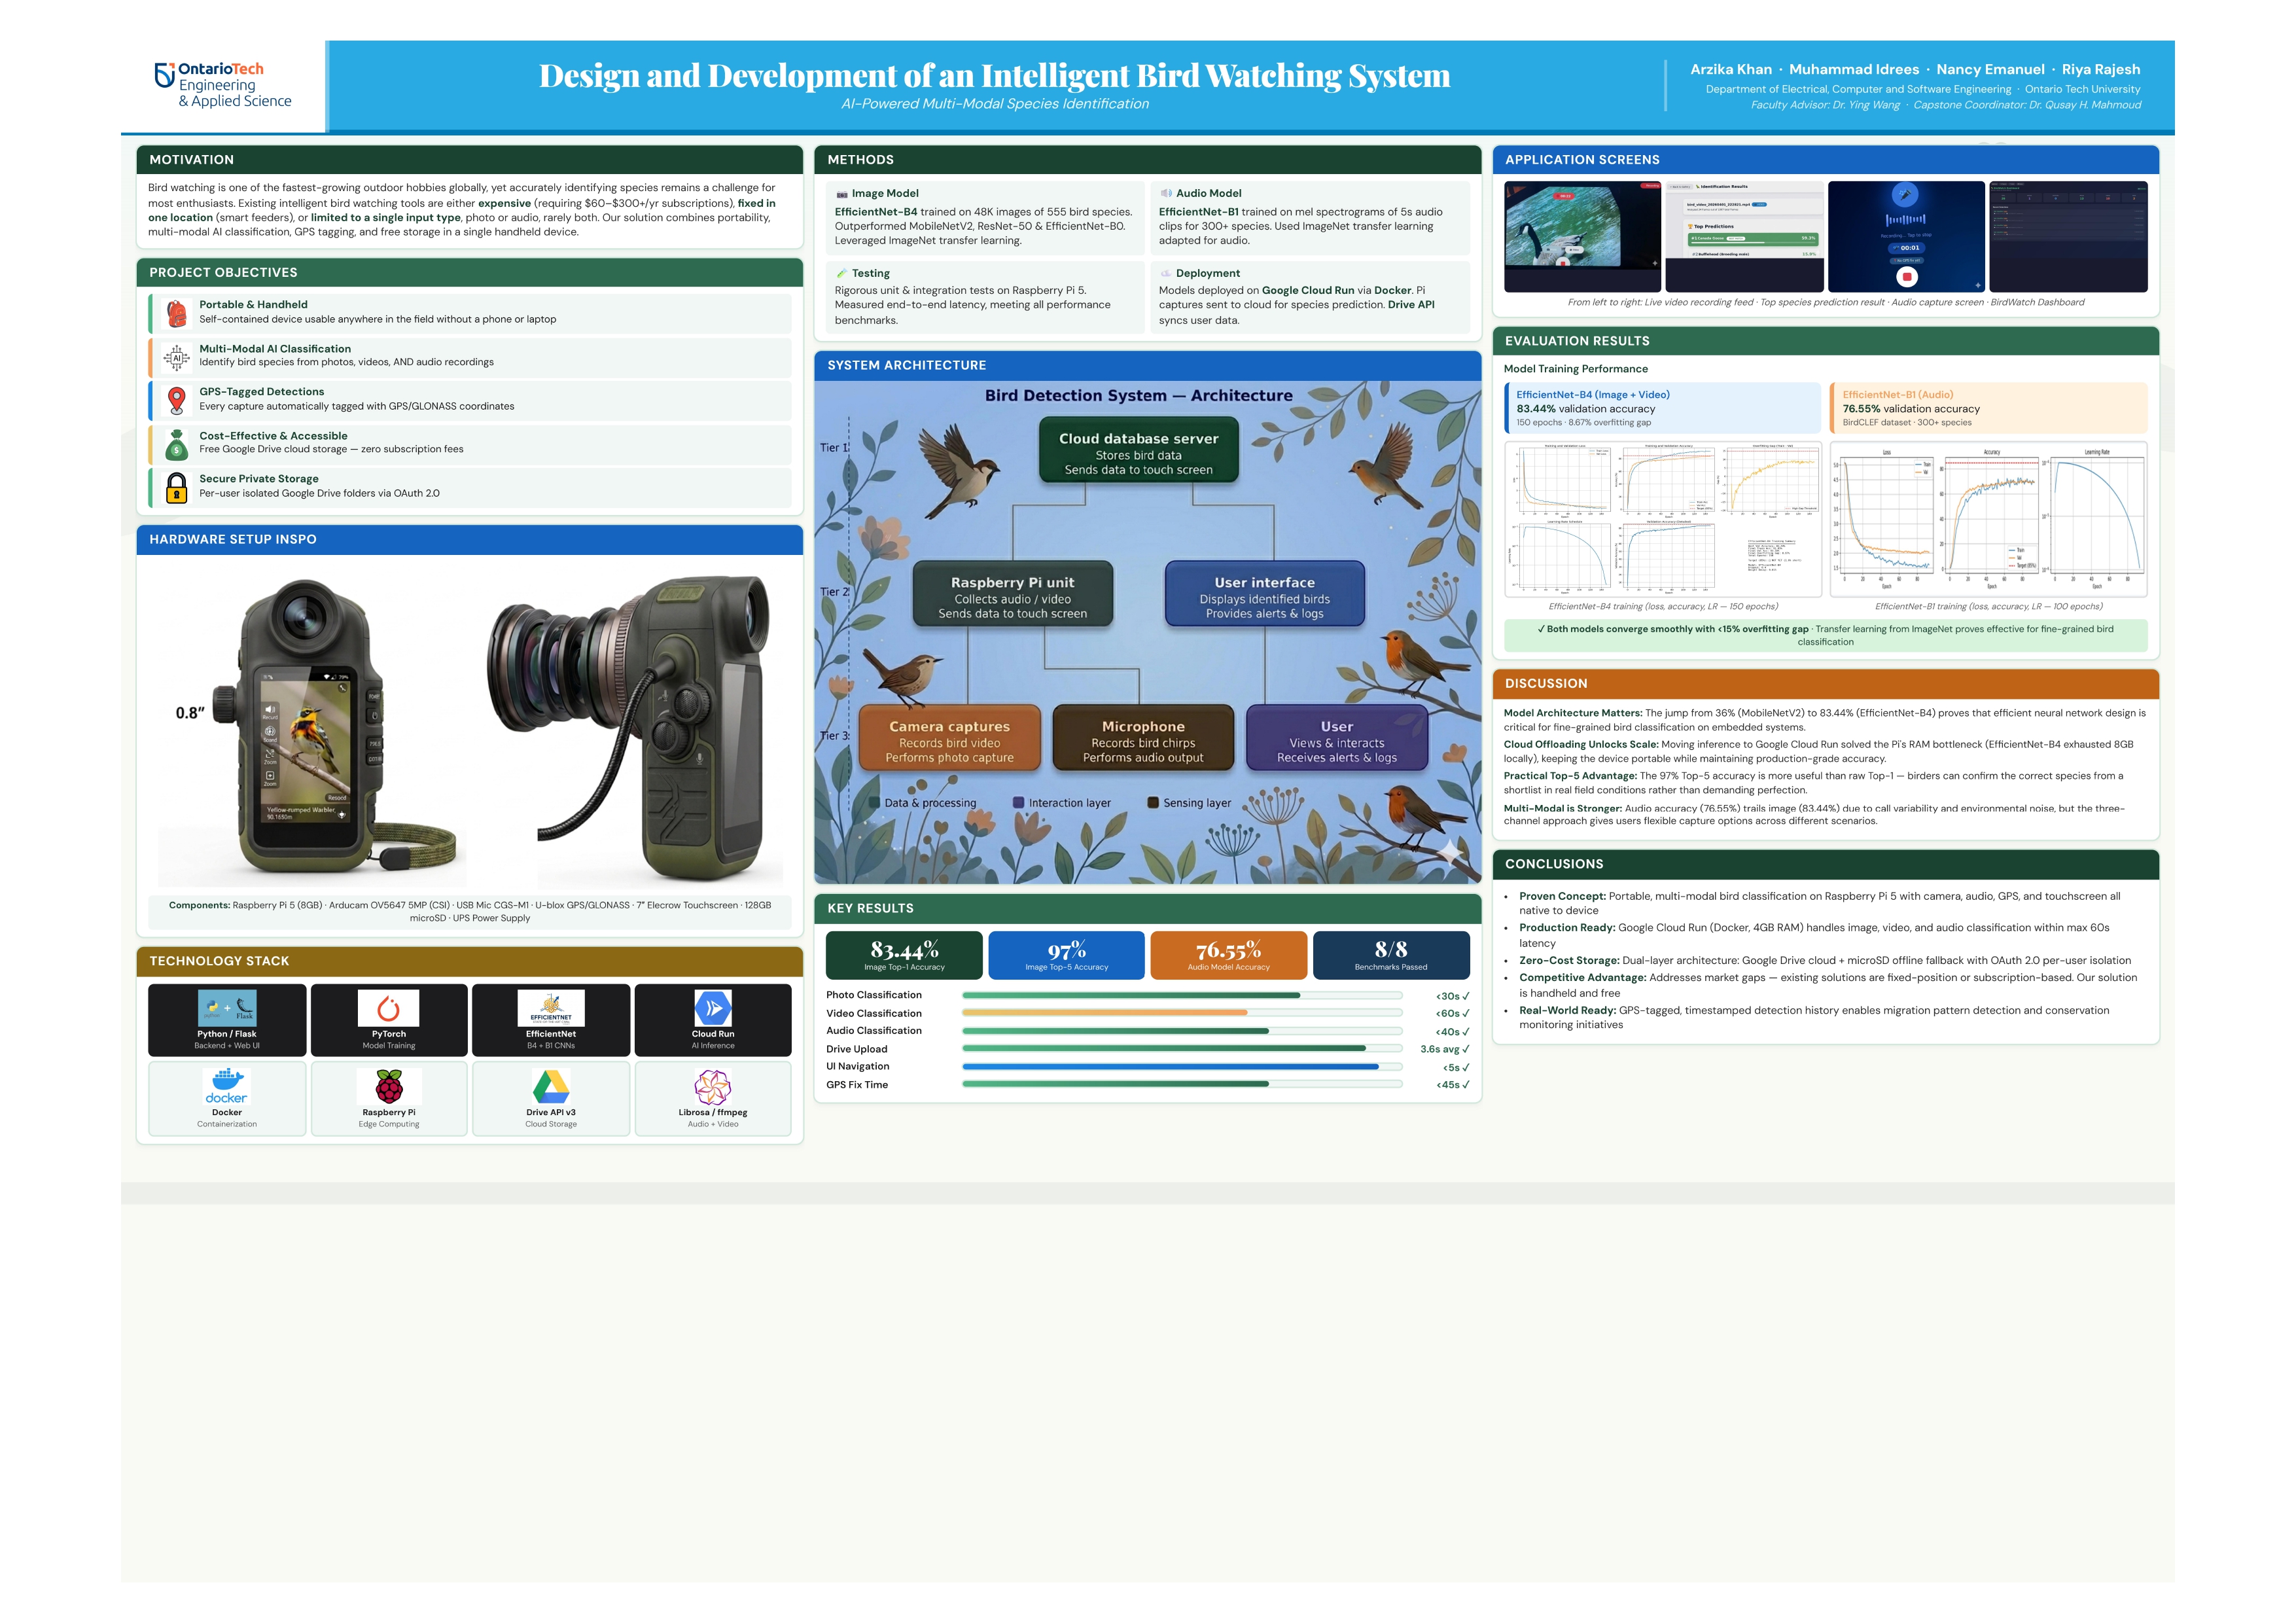Click the red GPS map pin icon
The image size is (2296, 1623).
[176, 400]
